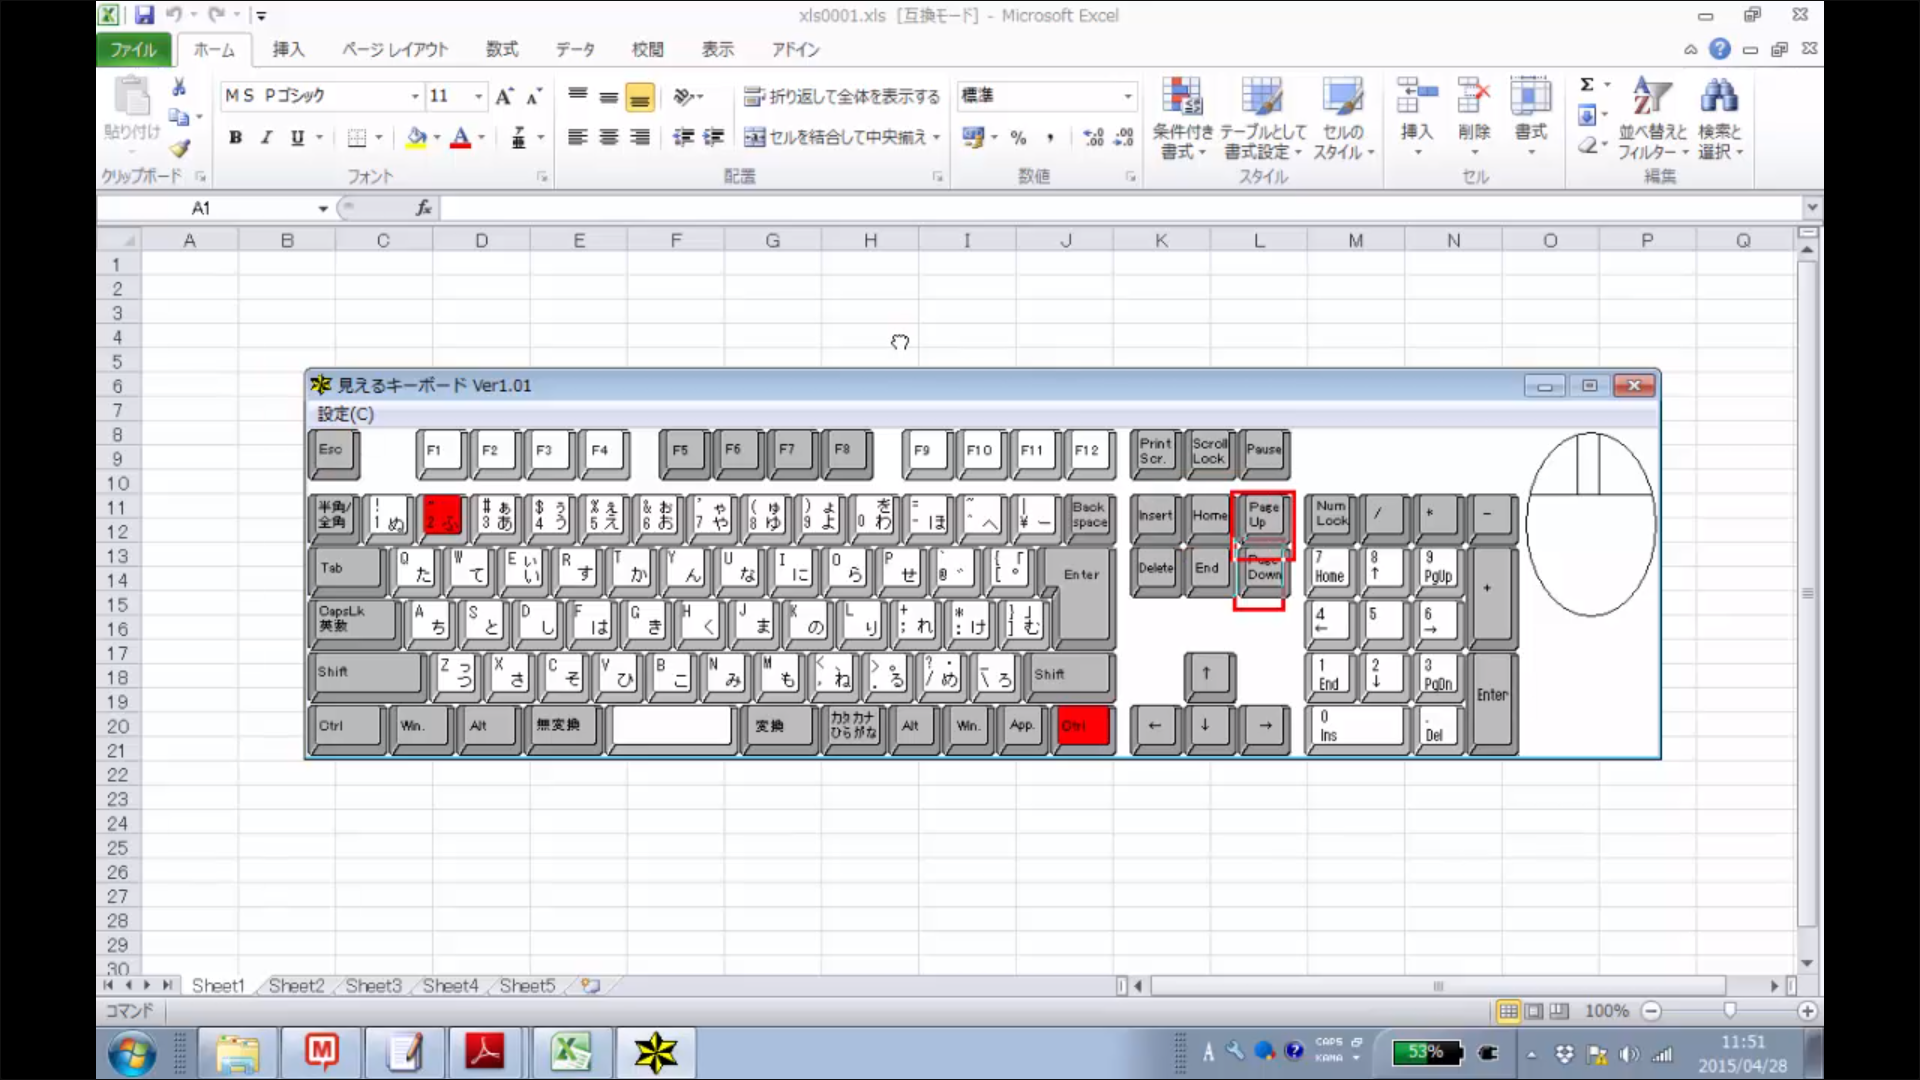Click the Format Painter brush icon
Image resolution: width=1920 pixels, height=1080 pixels.
pos(179,148)
